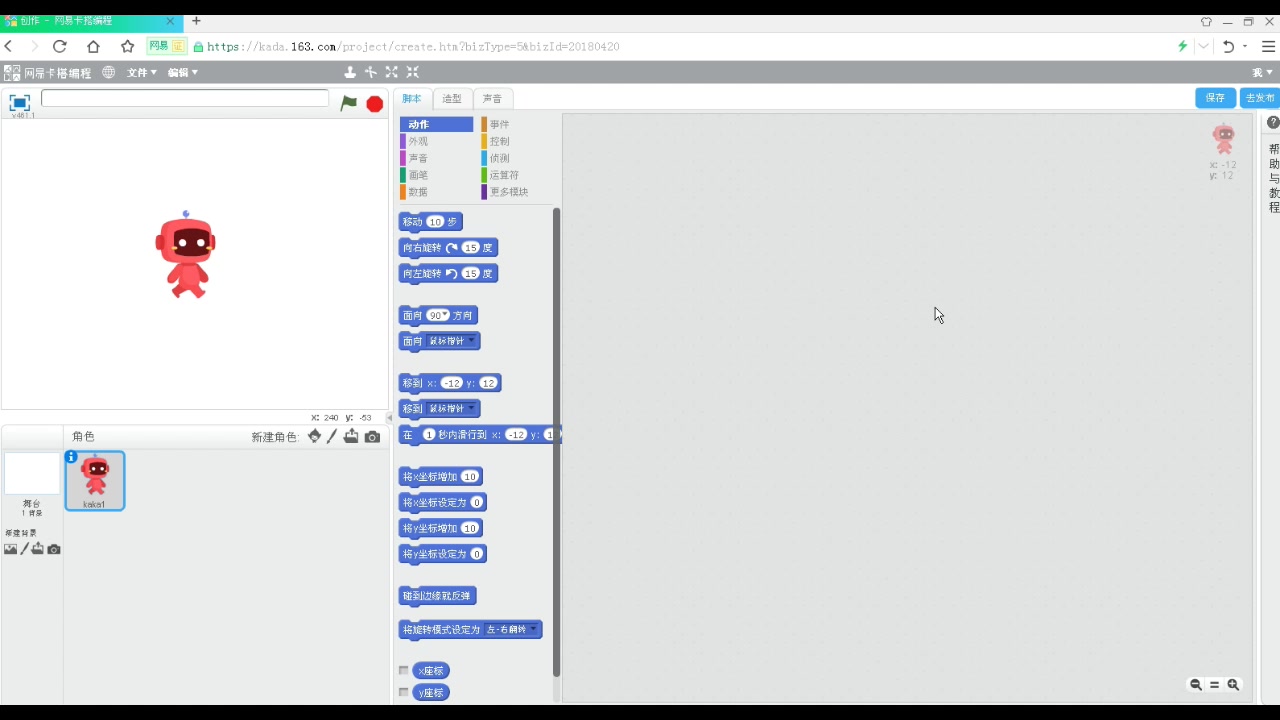Open the sprite library from 新建角色

click(x=314, y=437)
